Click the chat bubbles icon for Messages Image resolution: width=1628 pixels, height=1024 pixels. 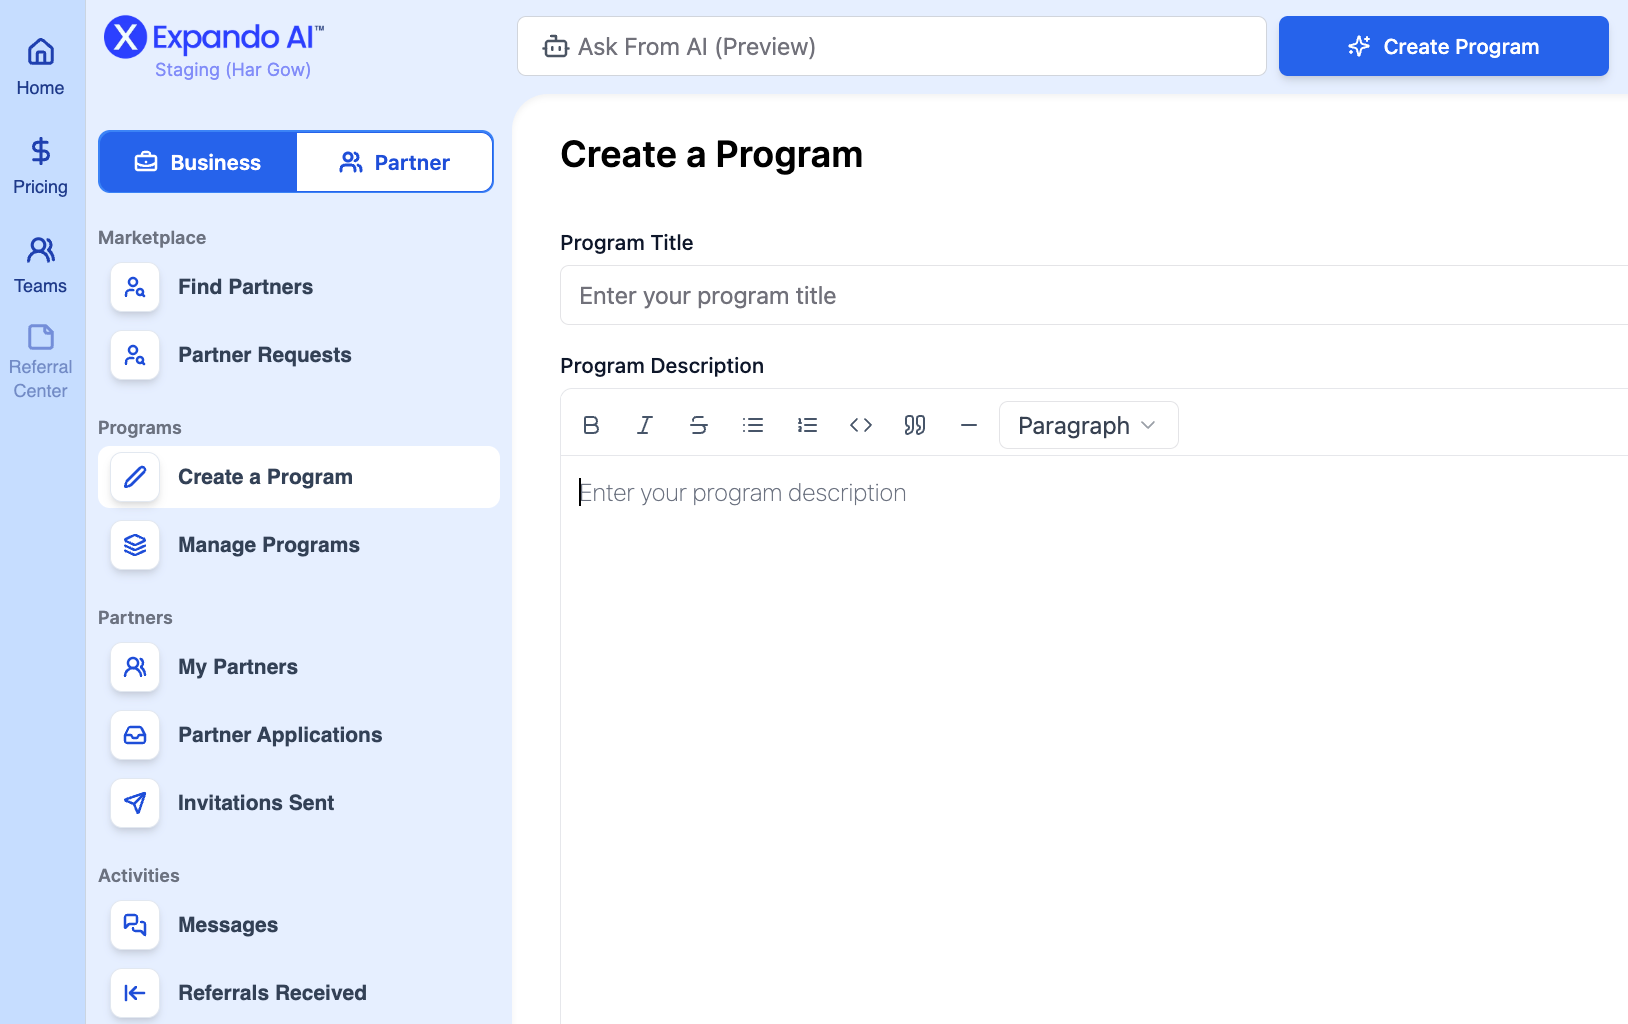pyautogui.click(x=135, y=925)
